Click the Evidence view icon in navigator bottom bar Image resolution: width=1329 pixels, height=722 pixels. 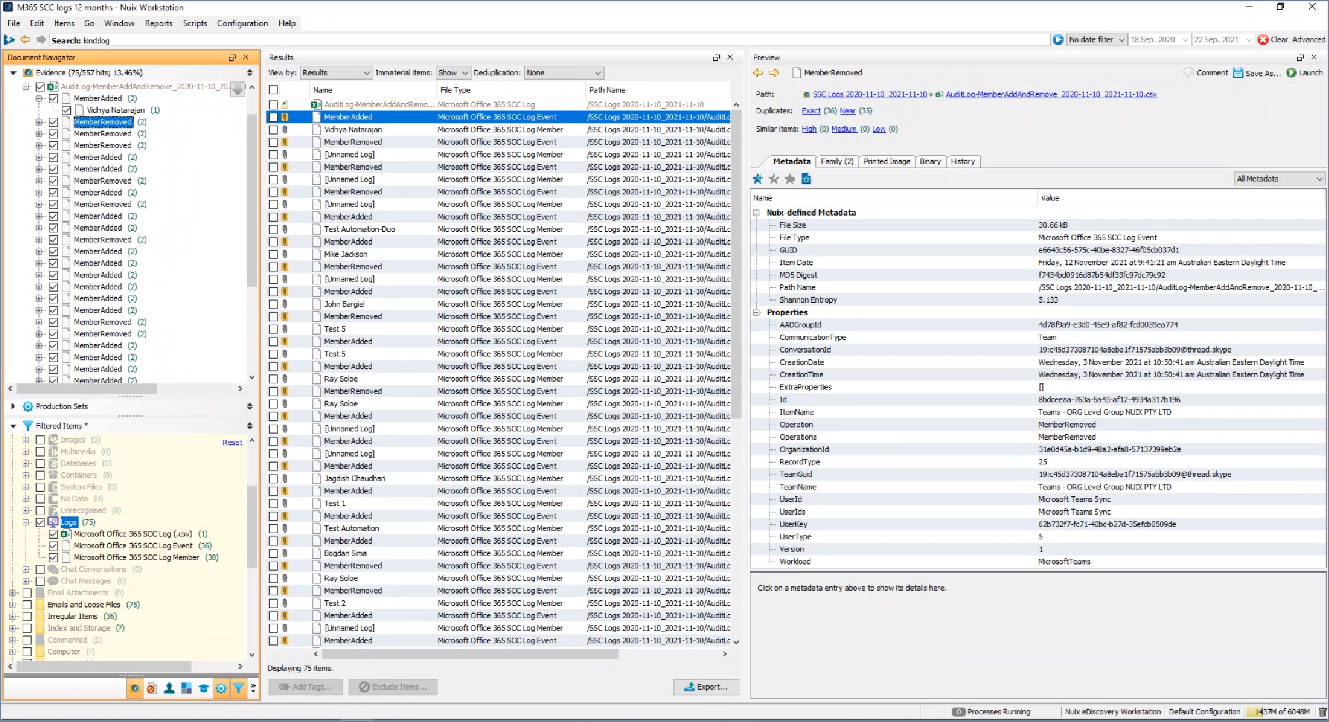(136, 688)
